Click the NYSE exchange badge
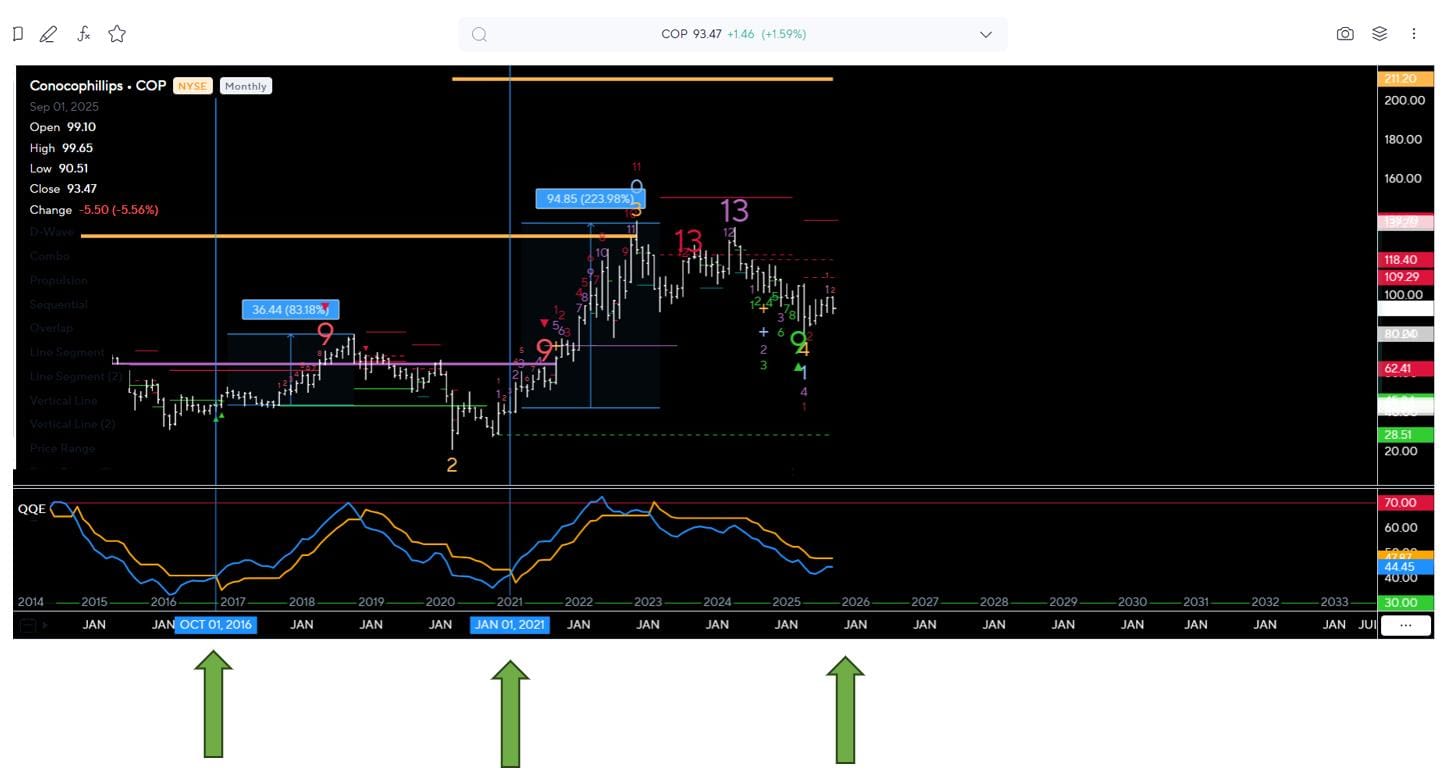1447x781 pixels. point(192,86)
